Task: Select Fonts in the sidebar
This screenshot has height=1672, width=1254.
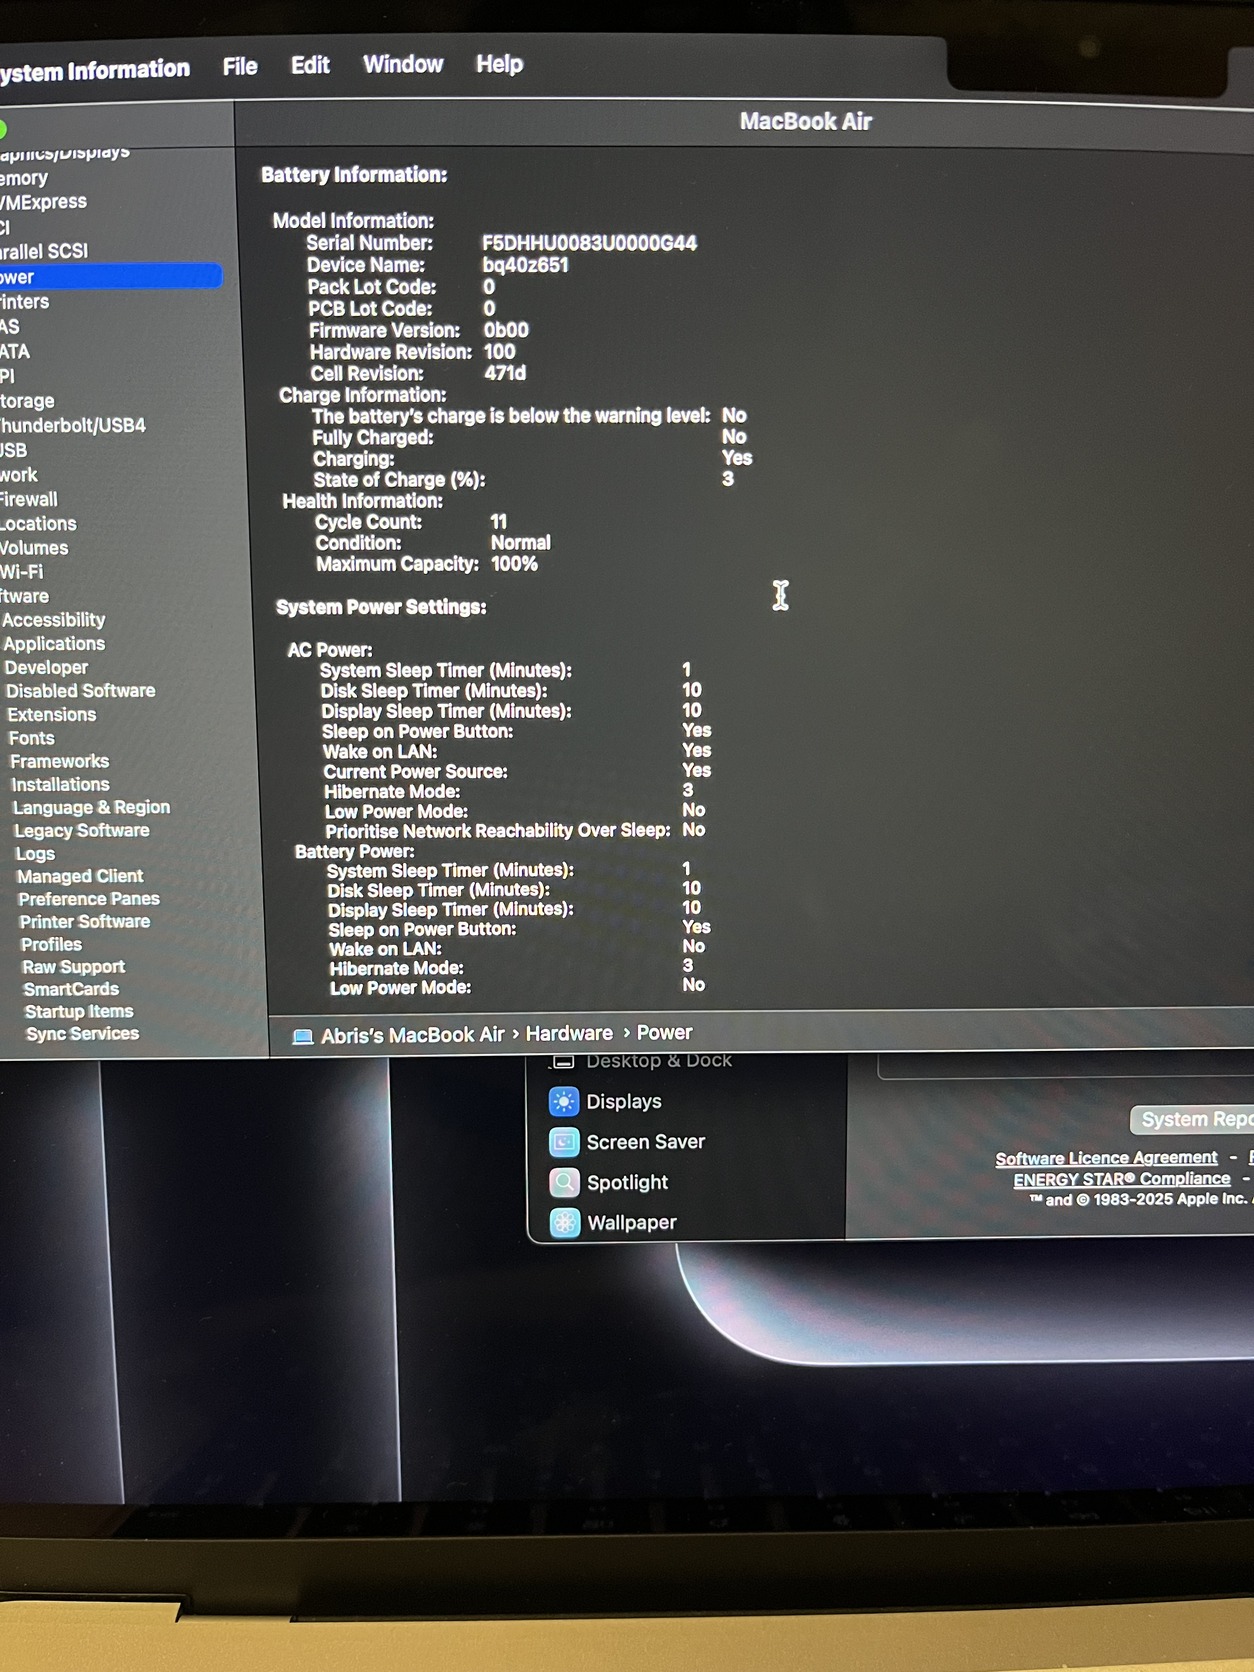Action: pyautogui.click(x=32, y=738)
